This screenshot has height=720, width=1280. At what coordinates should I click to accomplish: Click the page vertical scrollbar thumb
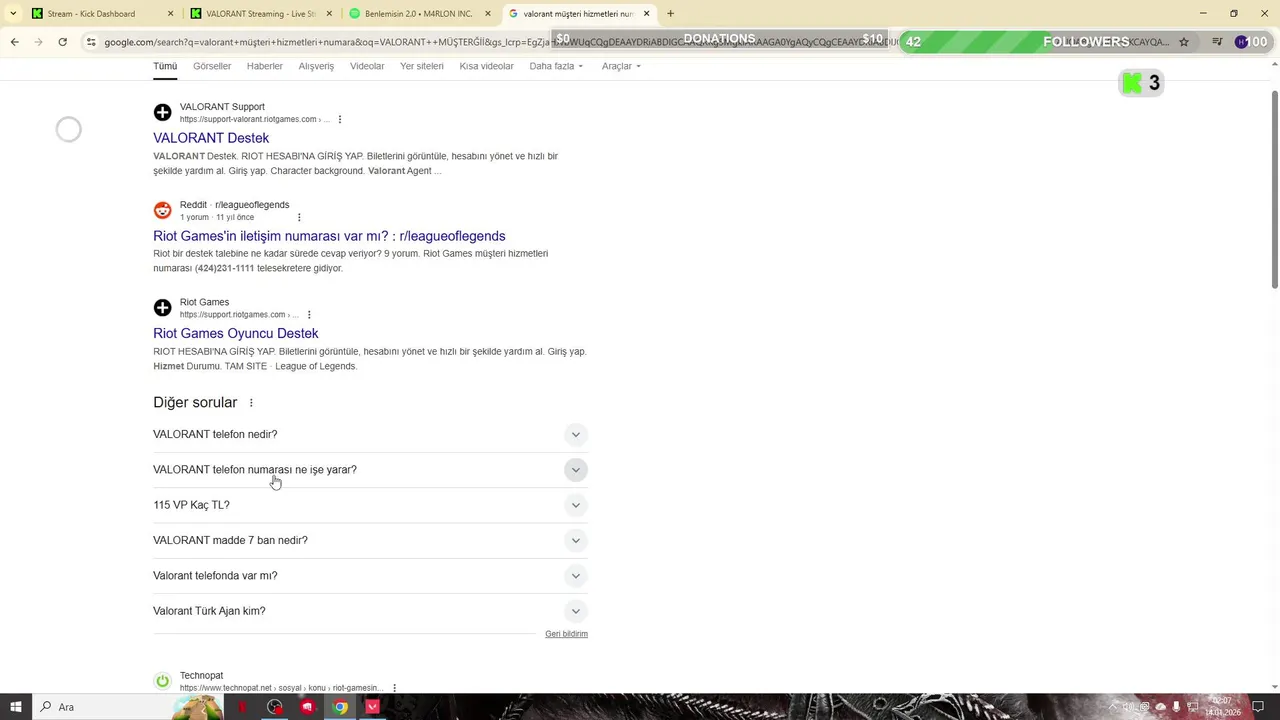coord(1274,190)
